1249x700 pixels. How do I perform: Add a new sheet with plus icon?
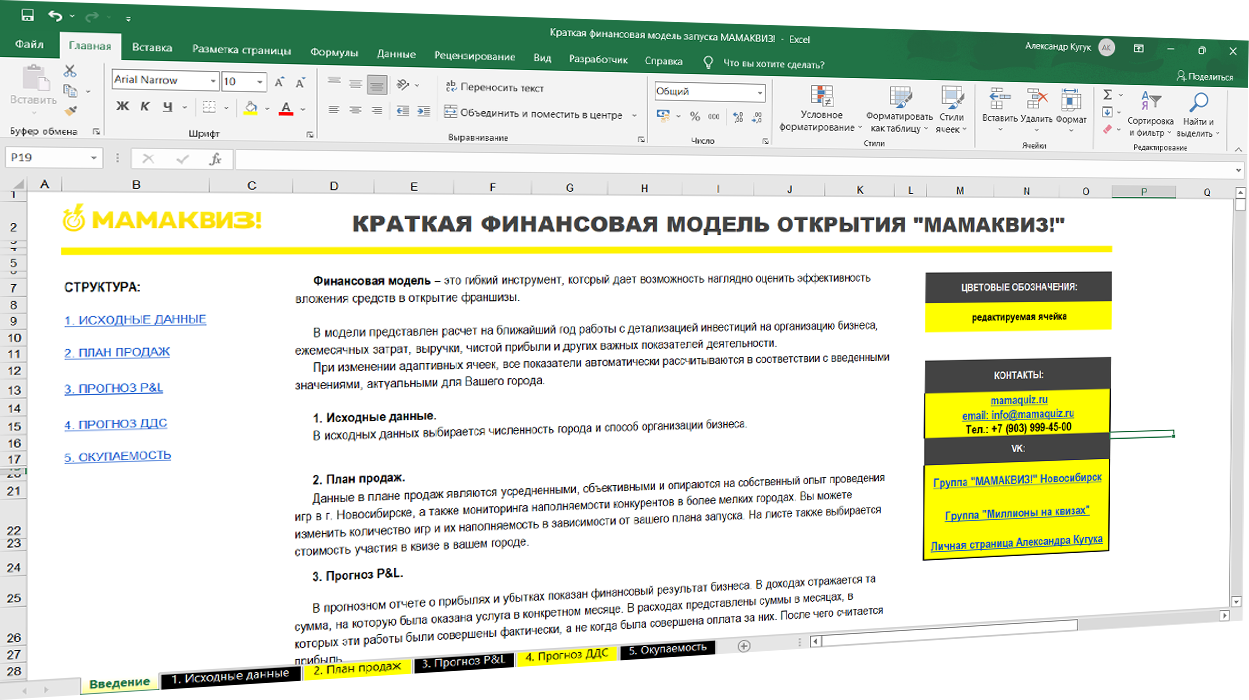(x=743, y=646)
